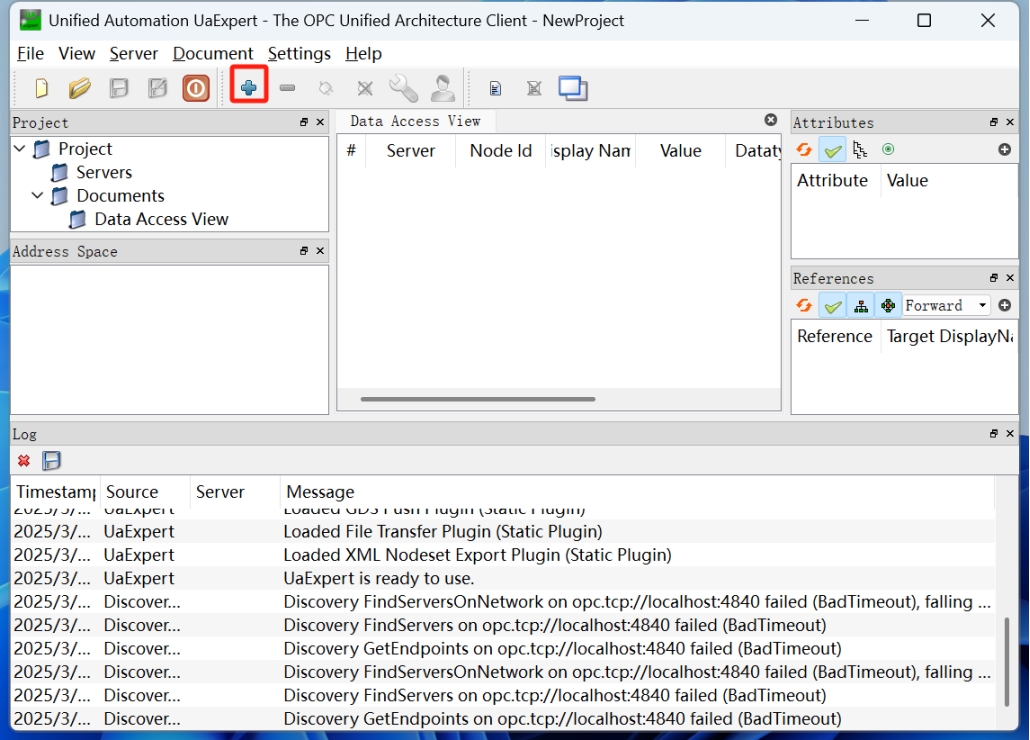Image resolution: width=1030 pixels, height=740 pixels.
Task: Open the Document menu
Action: [213, 53]
